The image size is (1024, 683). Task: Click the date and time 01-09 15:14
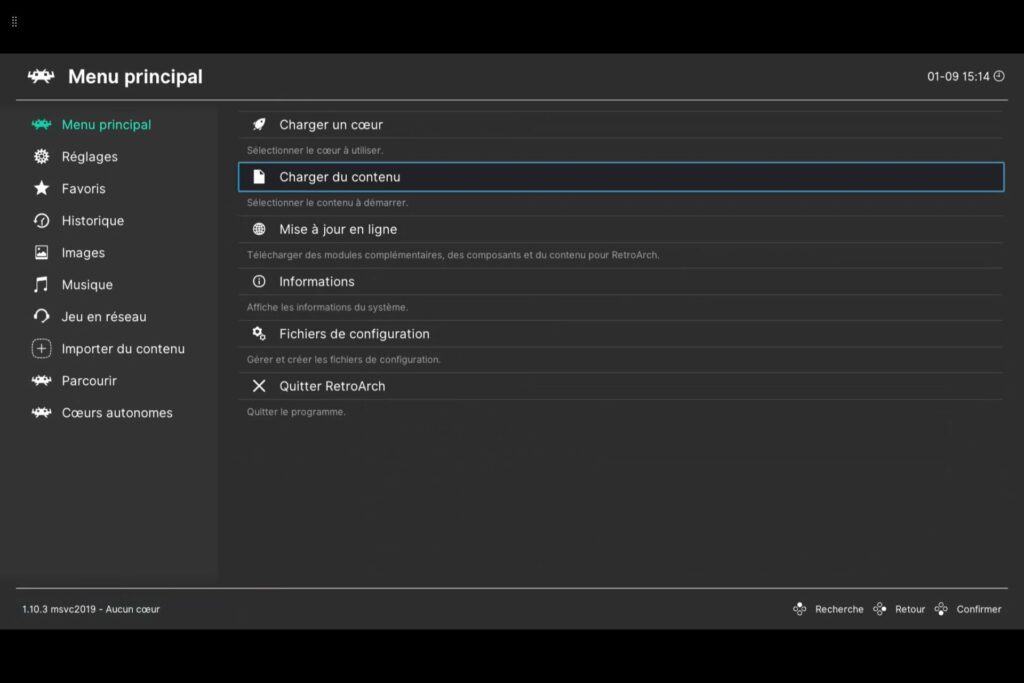(x=958, y=76)
